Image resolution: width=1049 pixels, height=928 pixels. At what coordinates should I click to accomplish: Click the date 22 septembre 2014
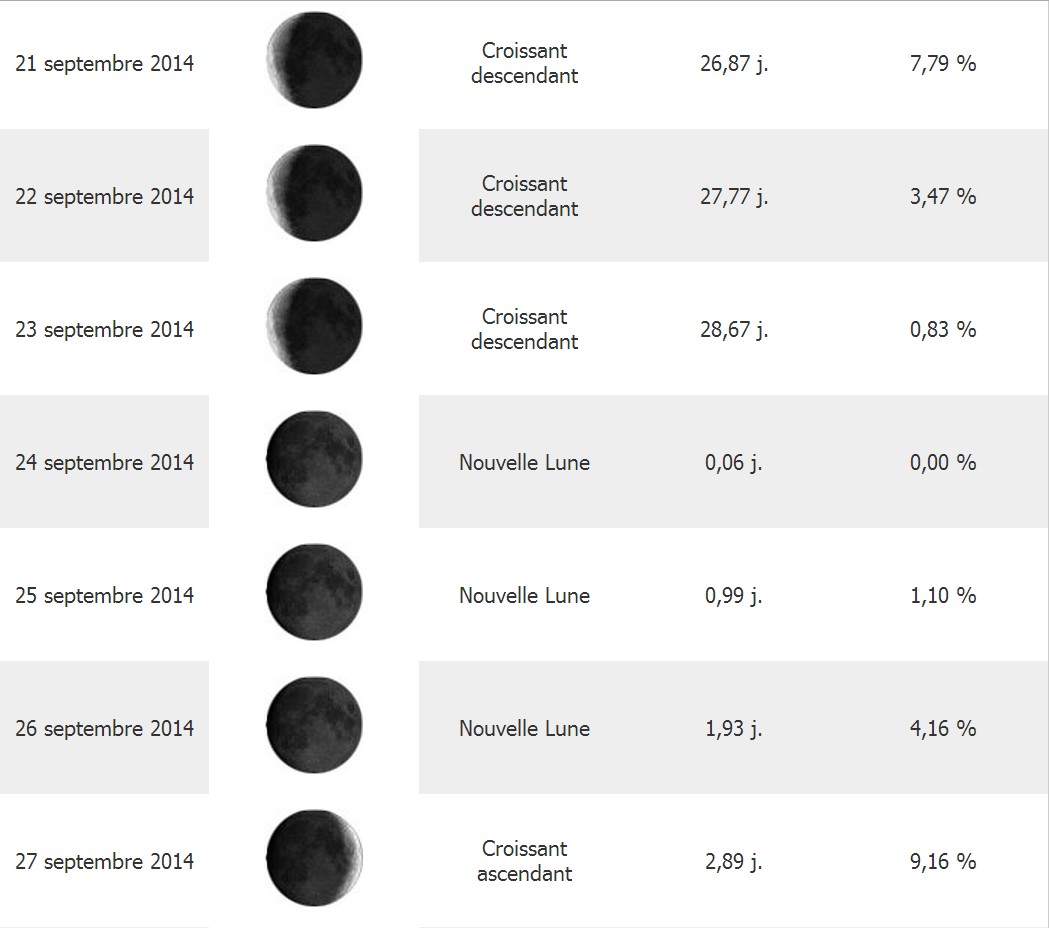point(104,197)
